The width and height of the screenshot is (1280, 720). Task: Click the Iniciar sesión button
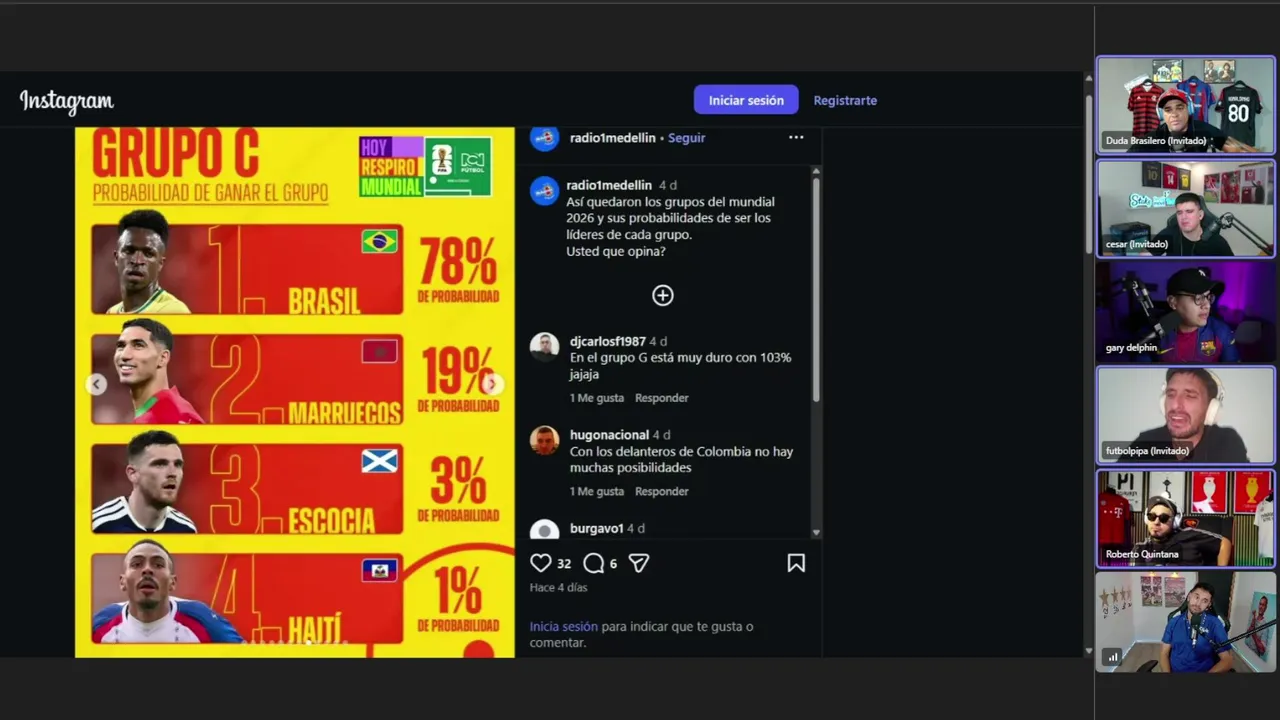(746, 100)
